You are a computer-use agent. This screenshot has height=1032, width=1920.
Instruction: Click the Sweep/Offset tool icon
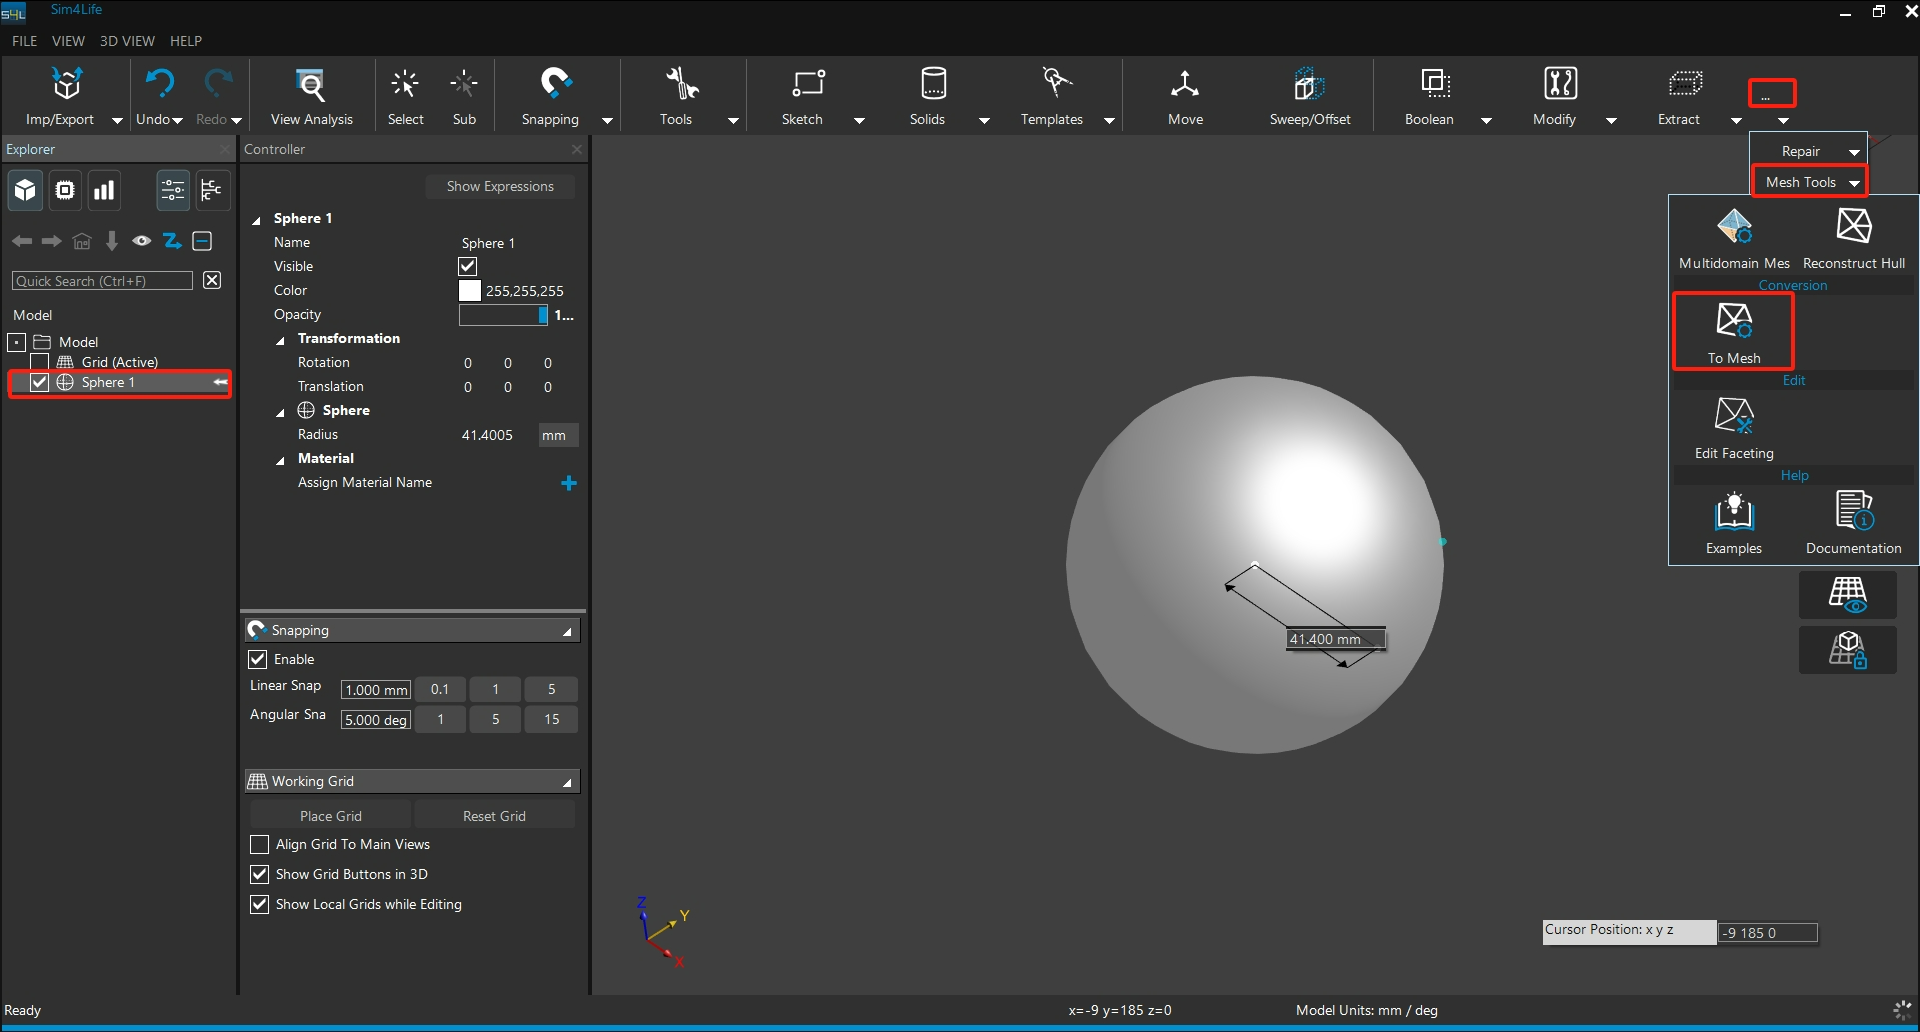(x=1309, y=86)
